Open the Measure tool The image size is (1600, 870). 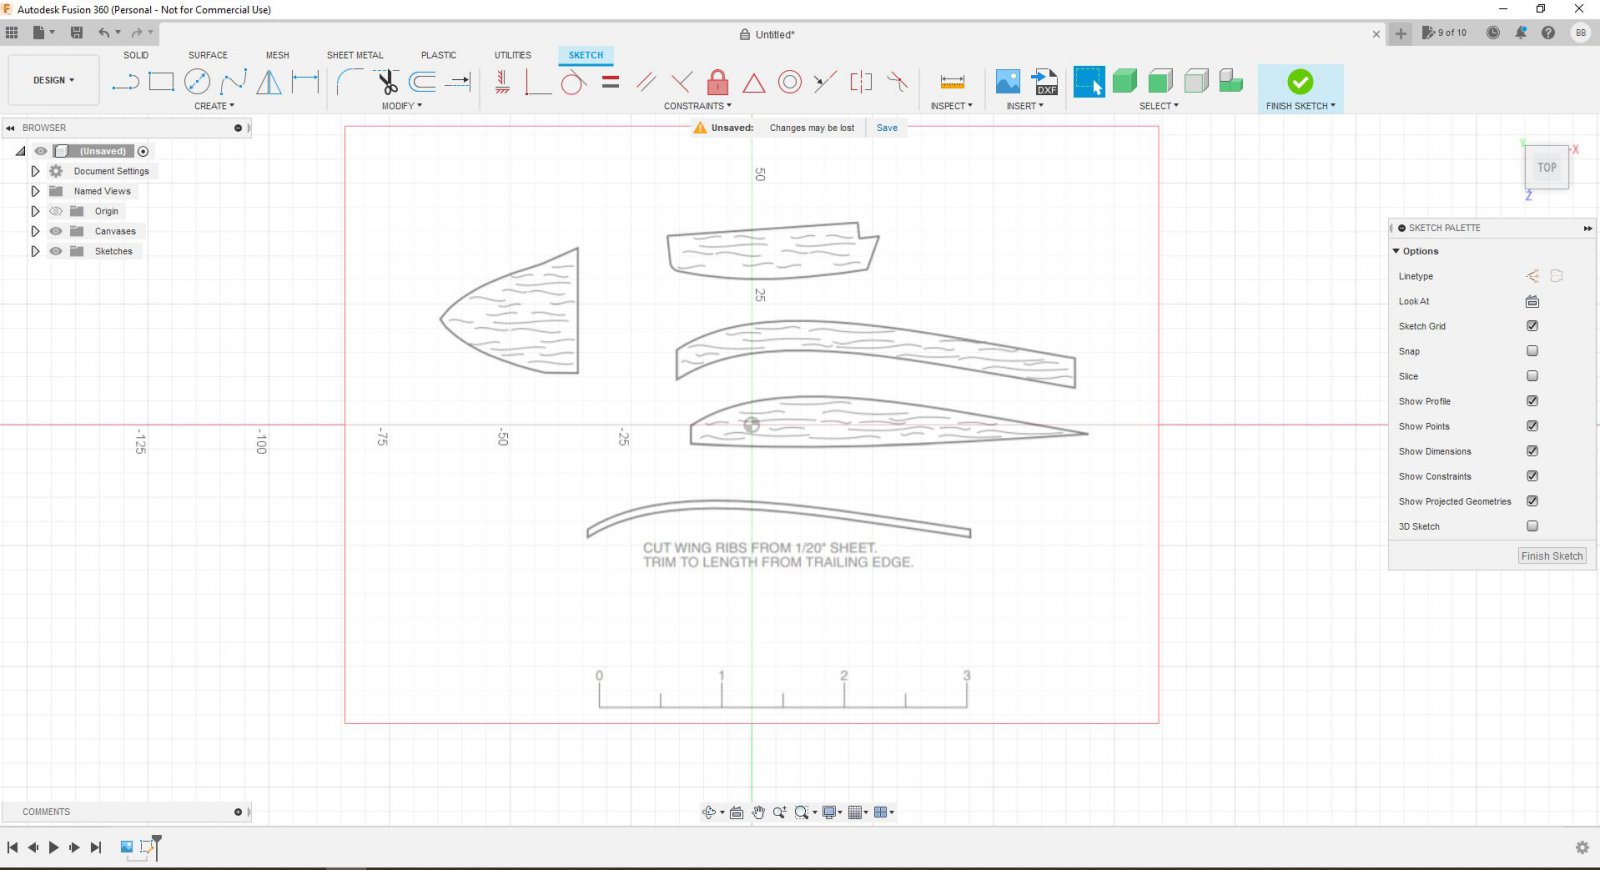point(953,82)
